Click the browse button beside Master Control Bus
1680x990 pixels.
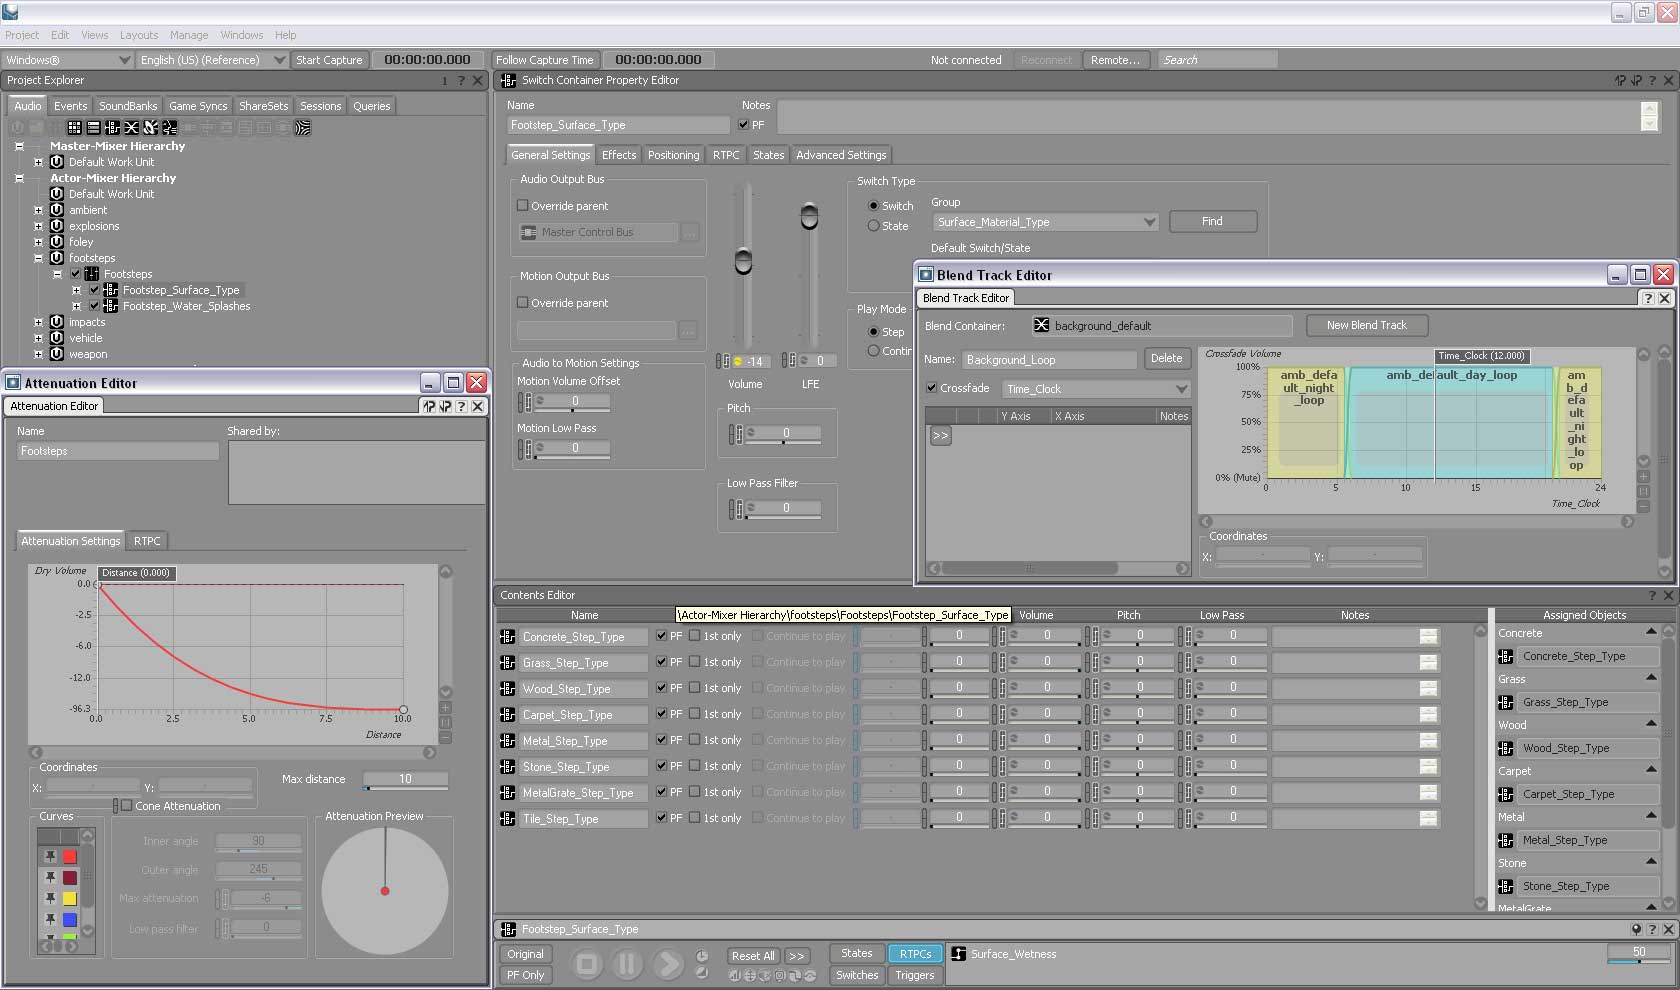689,232
